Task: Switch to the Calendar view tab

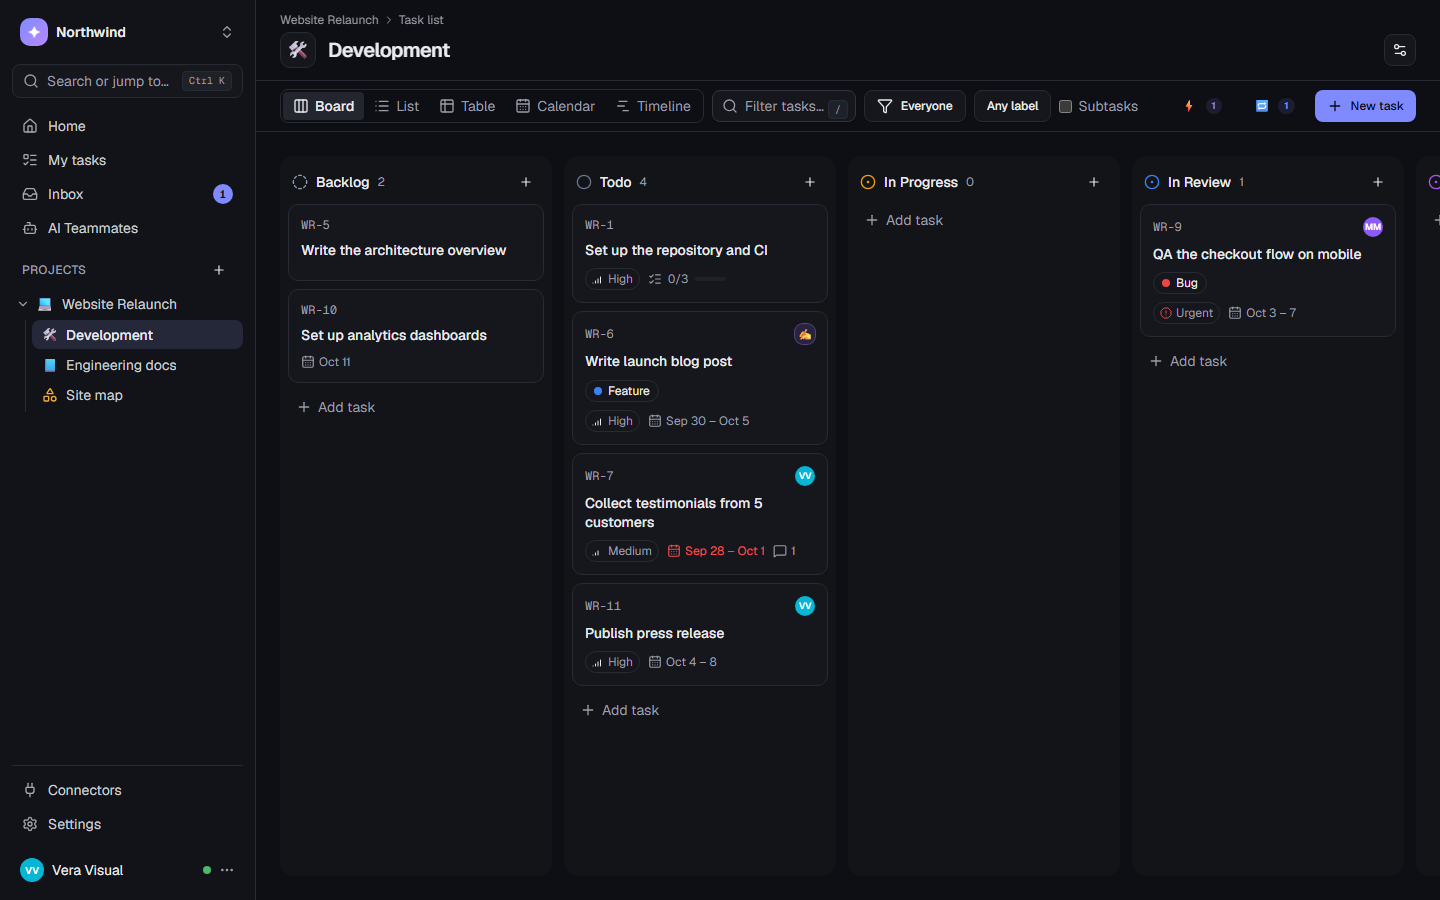Action: click(x=555, y=106)
